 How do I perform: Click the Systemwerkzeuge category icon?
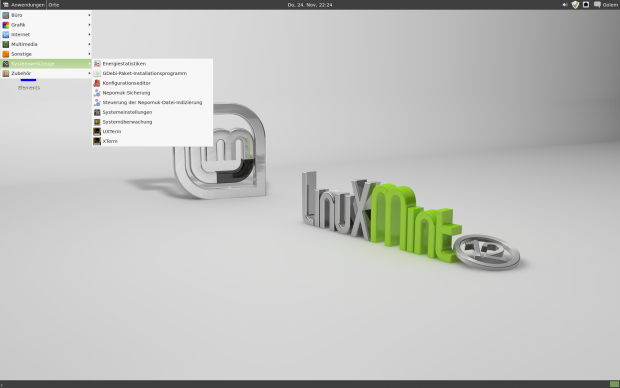point(6,64)
